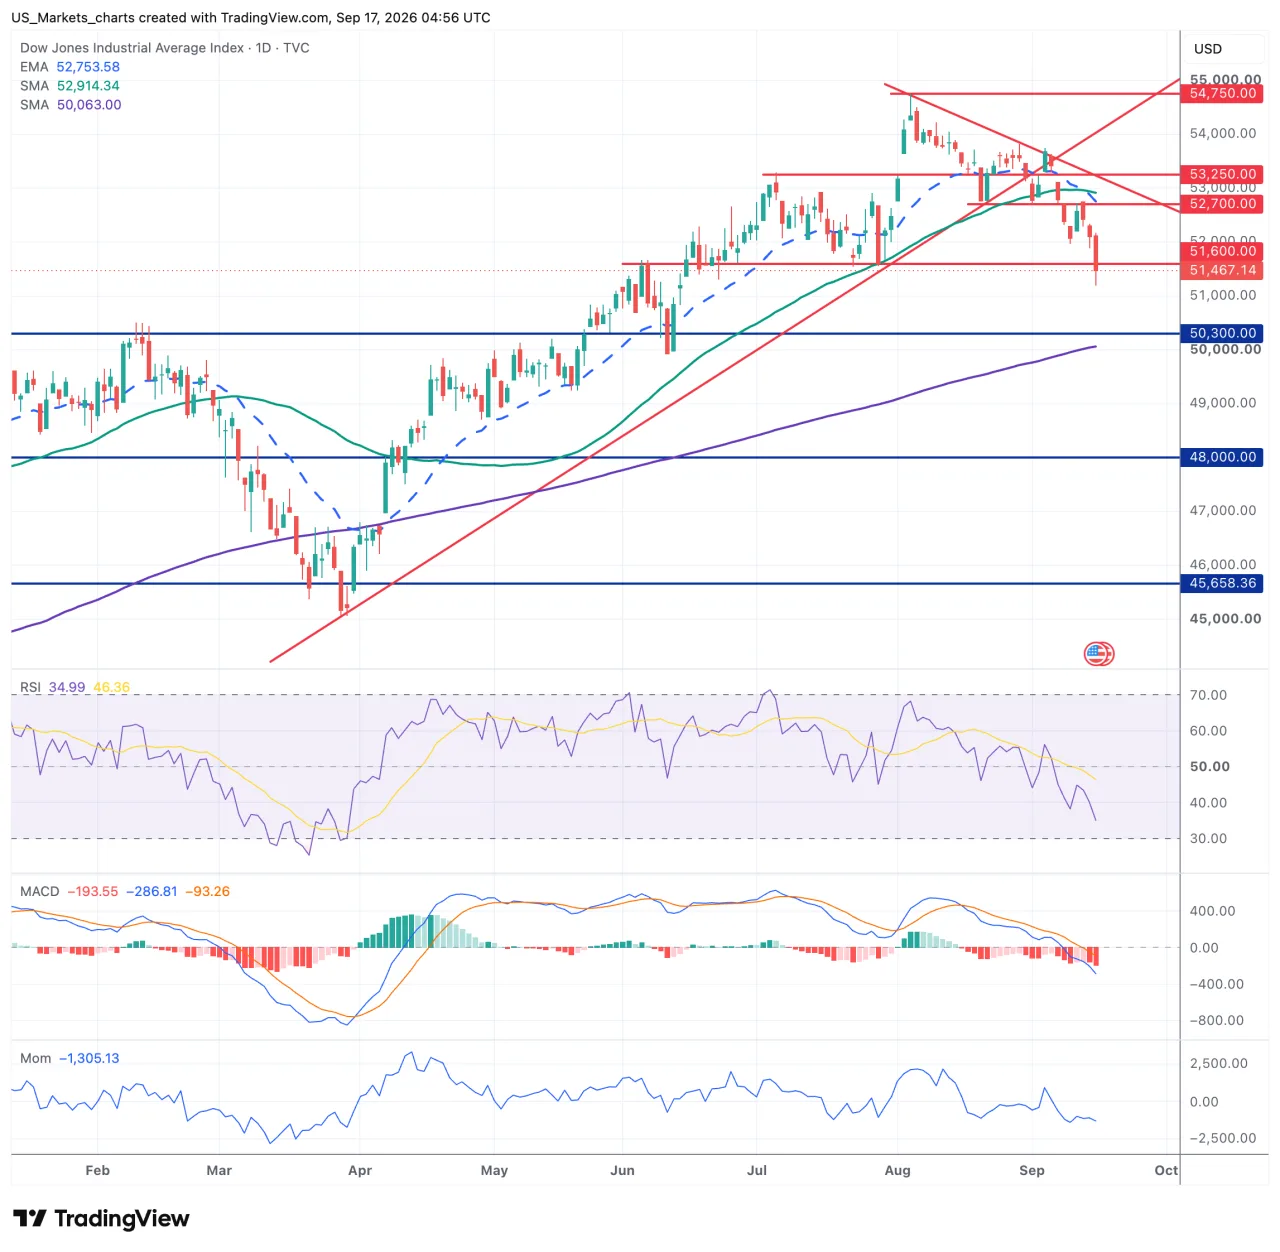Click the 400.00 value on MACD axis

pyautogui.click(x=1212, y=911)
